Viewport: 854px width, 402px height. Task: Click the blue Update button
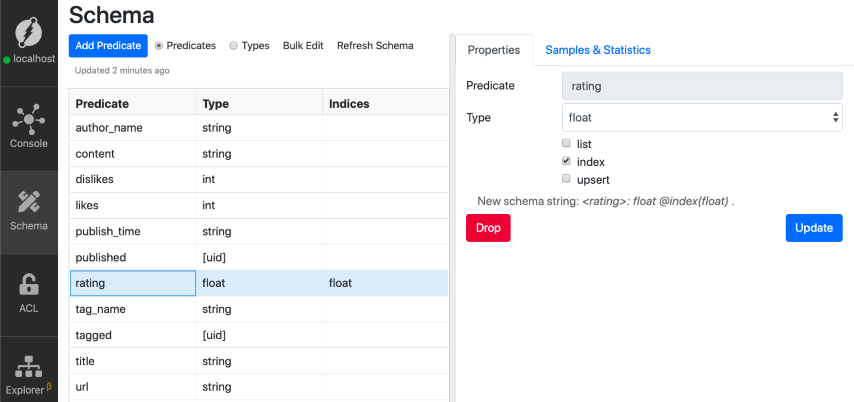coord(814,228)
